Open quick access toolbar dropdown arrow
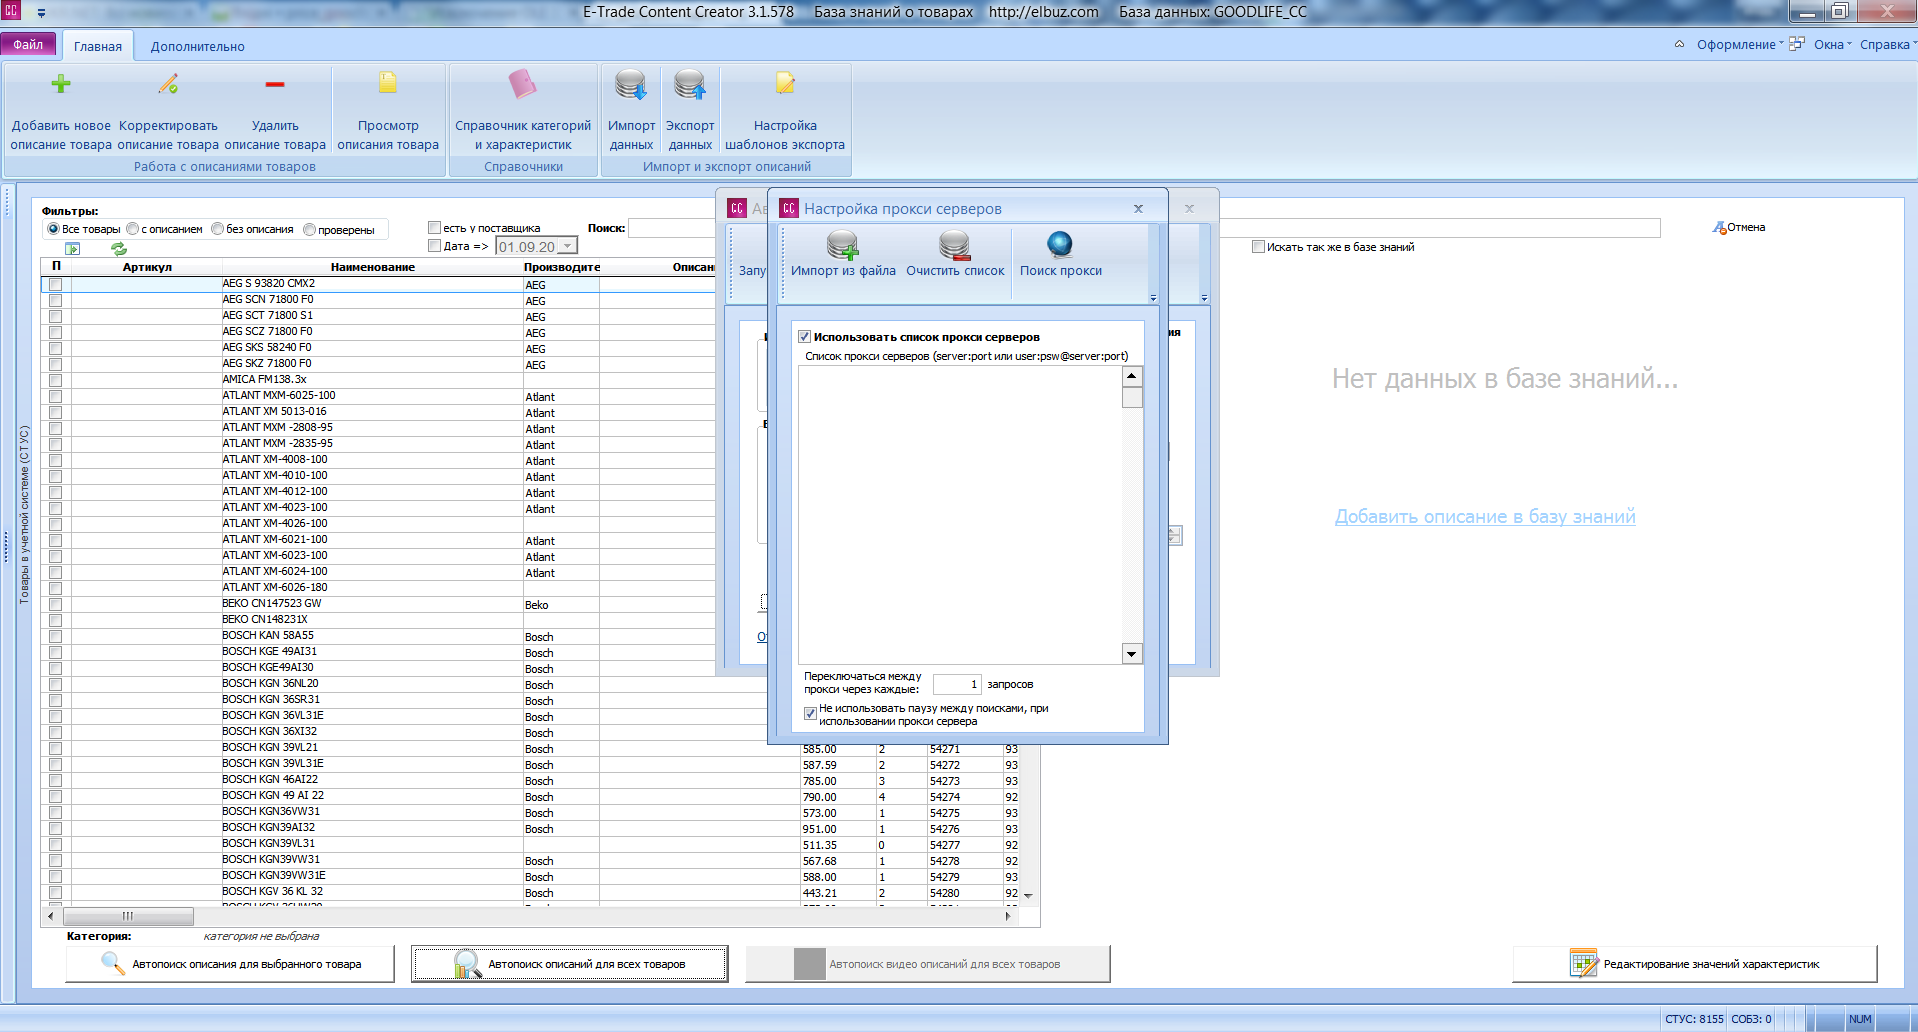The image size is (1918, 1032). 41,13
